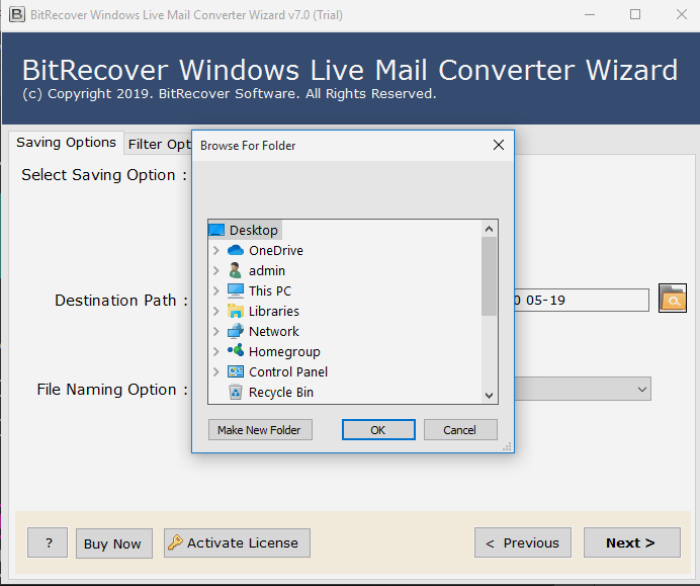Click the admin user icon
This screenshot has height=586, width=700.
click(235, 270)
